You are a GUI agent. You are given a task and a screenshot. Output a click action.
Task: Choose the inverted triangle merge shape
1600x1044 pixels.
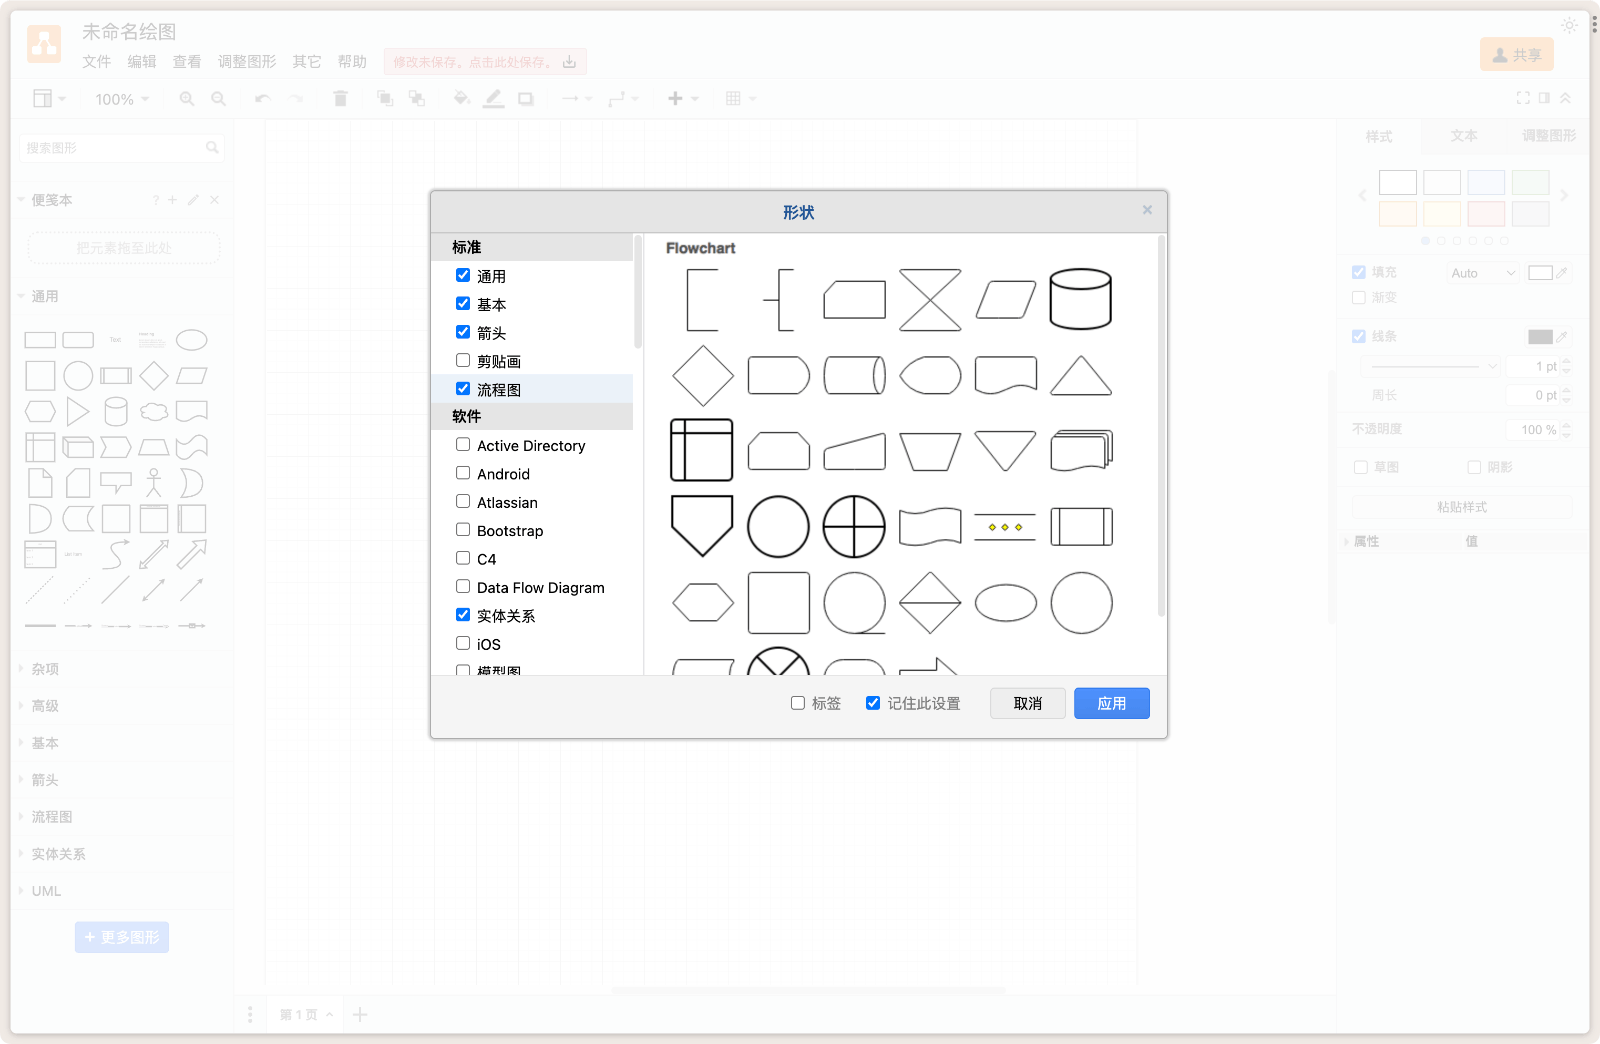click(1006, 450)
